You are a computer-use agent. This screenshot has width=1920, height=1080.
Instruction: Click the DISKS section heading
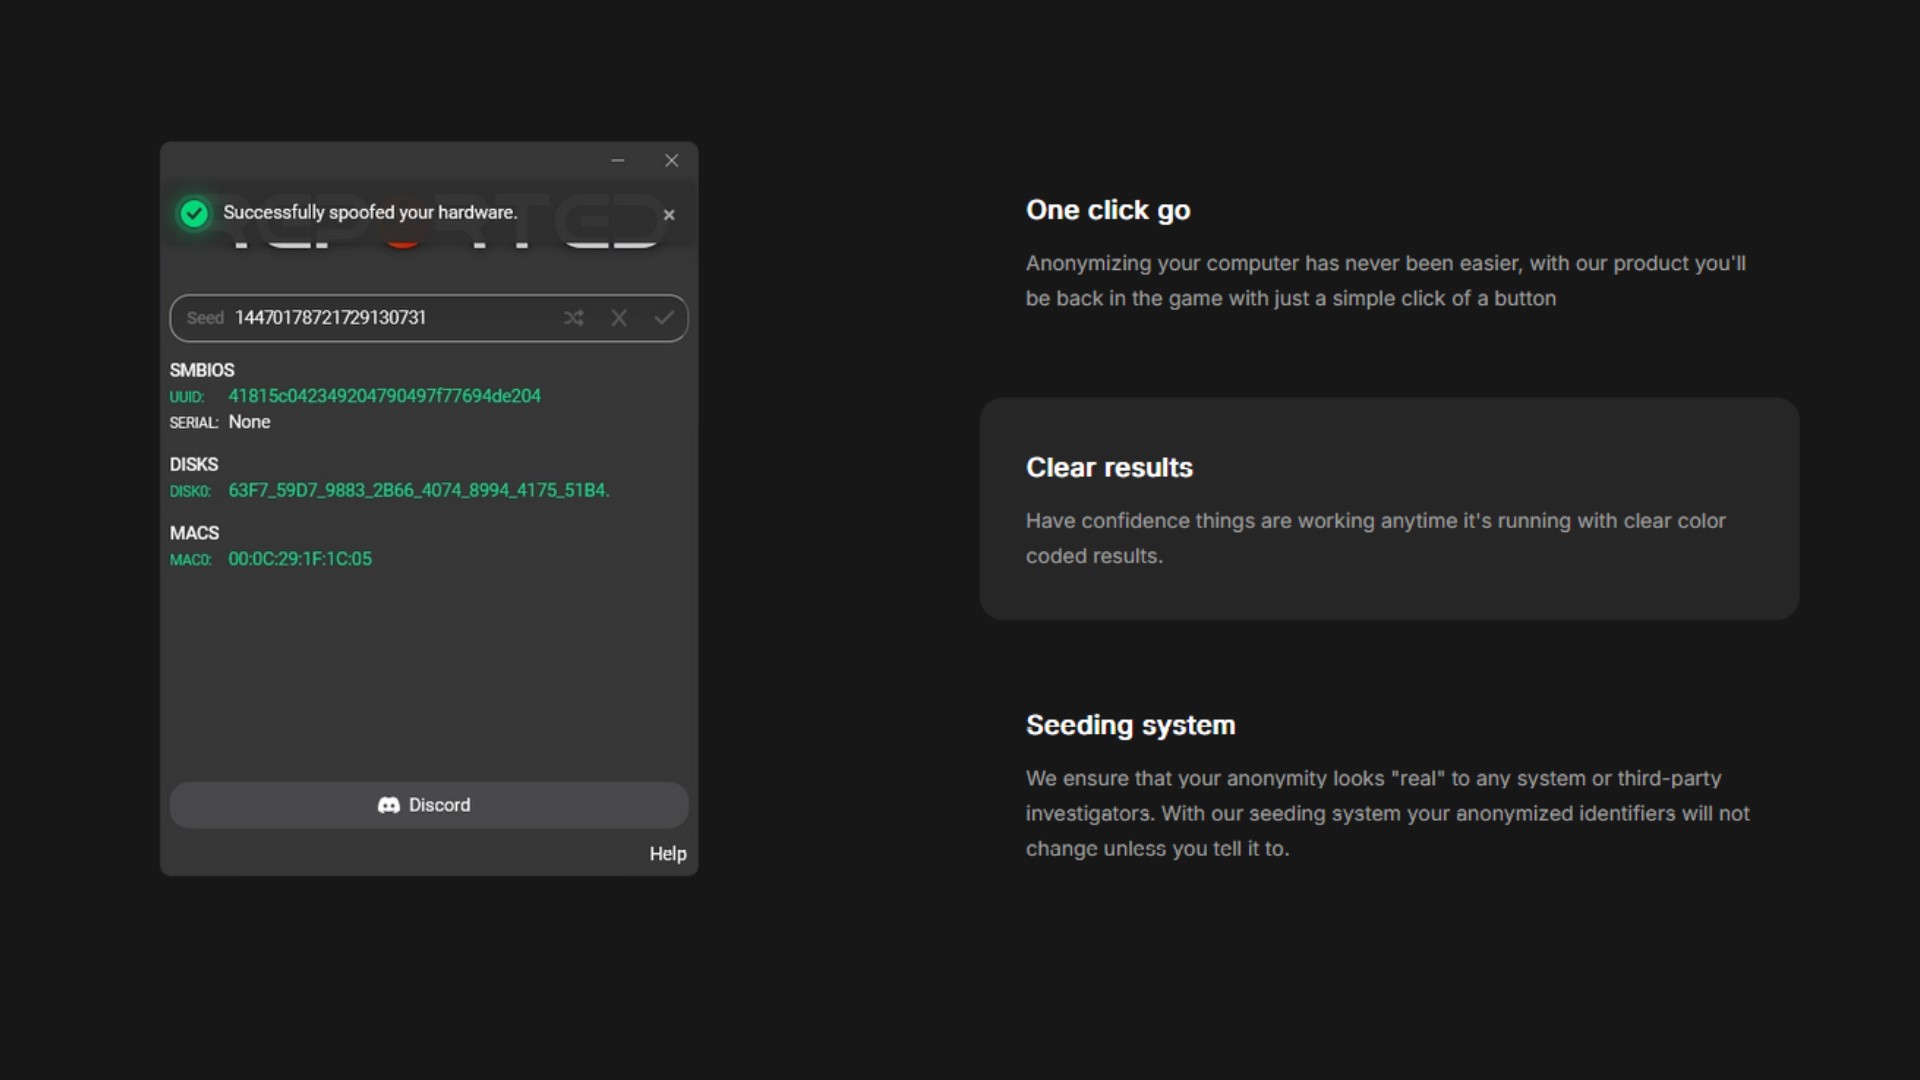pos(194,465)
